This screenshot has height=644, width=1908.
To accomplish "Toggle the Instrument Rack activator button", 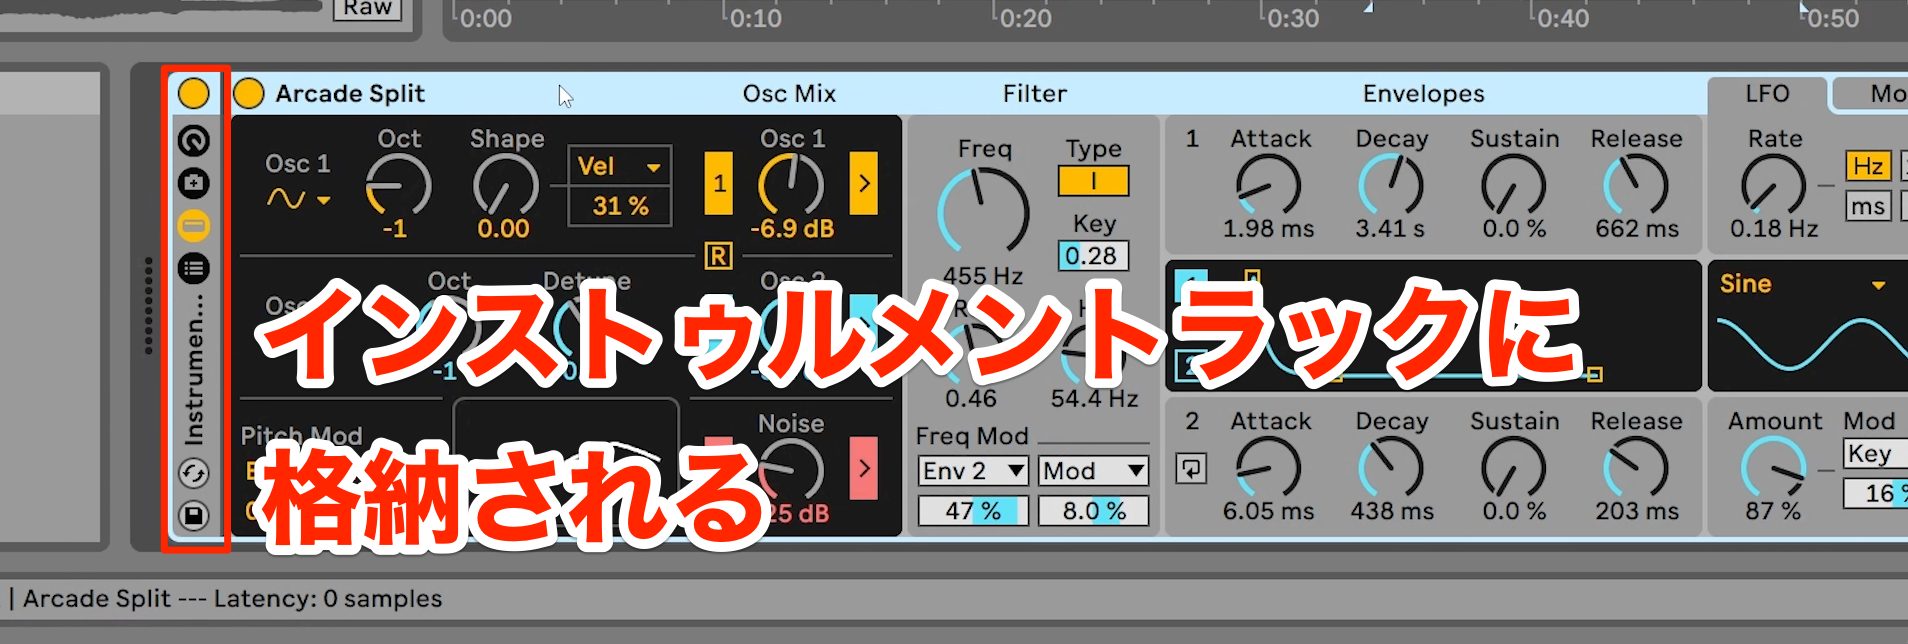I will 194,93.
